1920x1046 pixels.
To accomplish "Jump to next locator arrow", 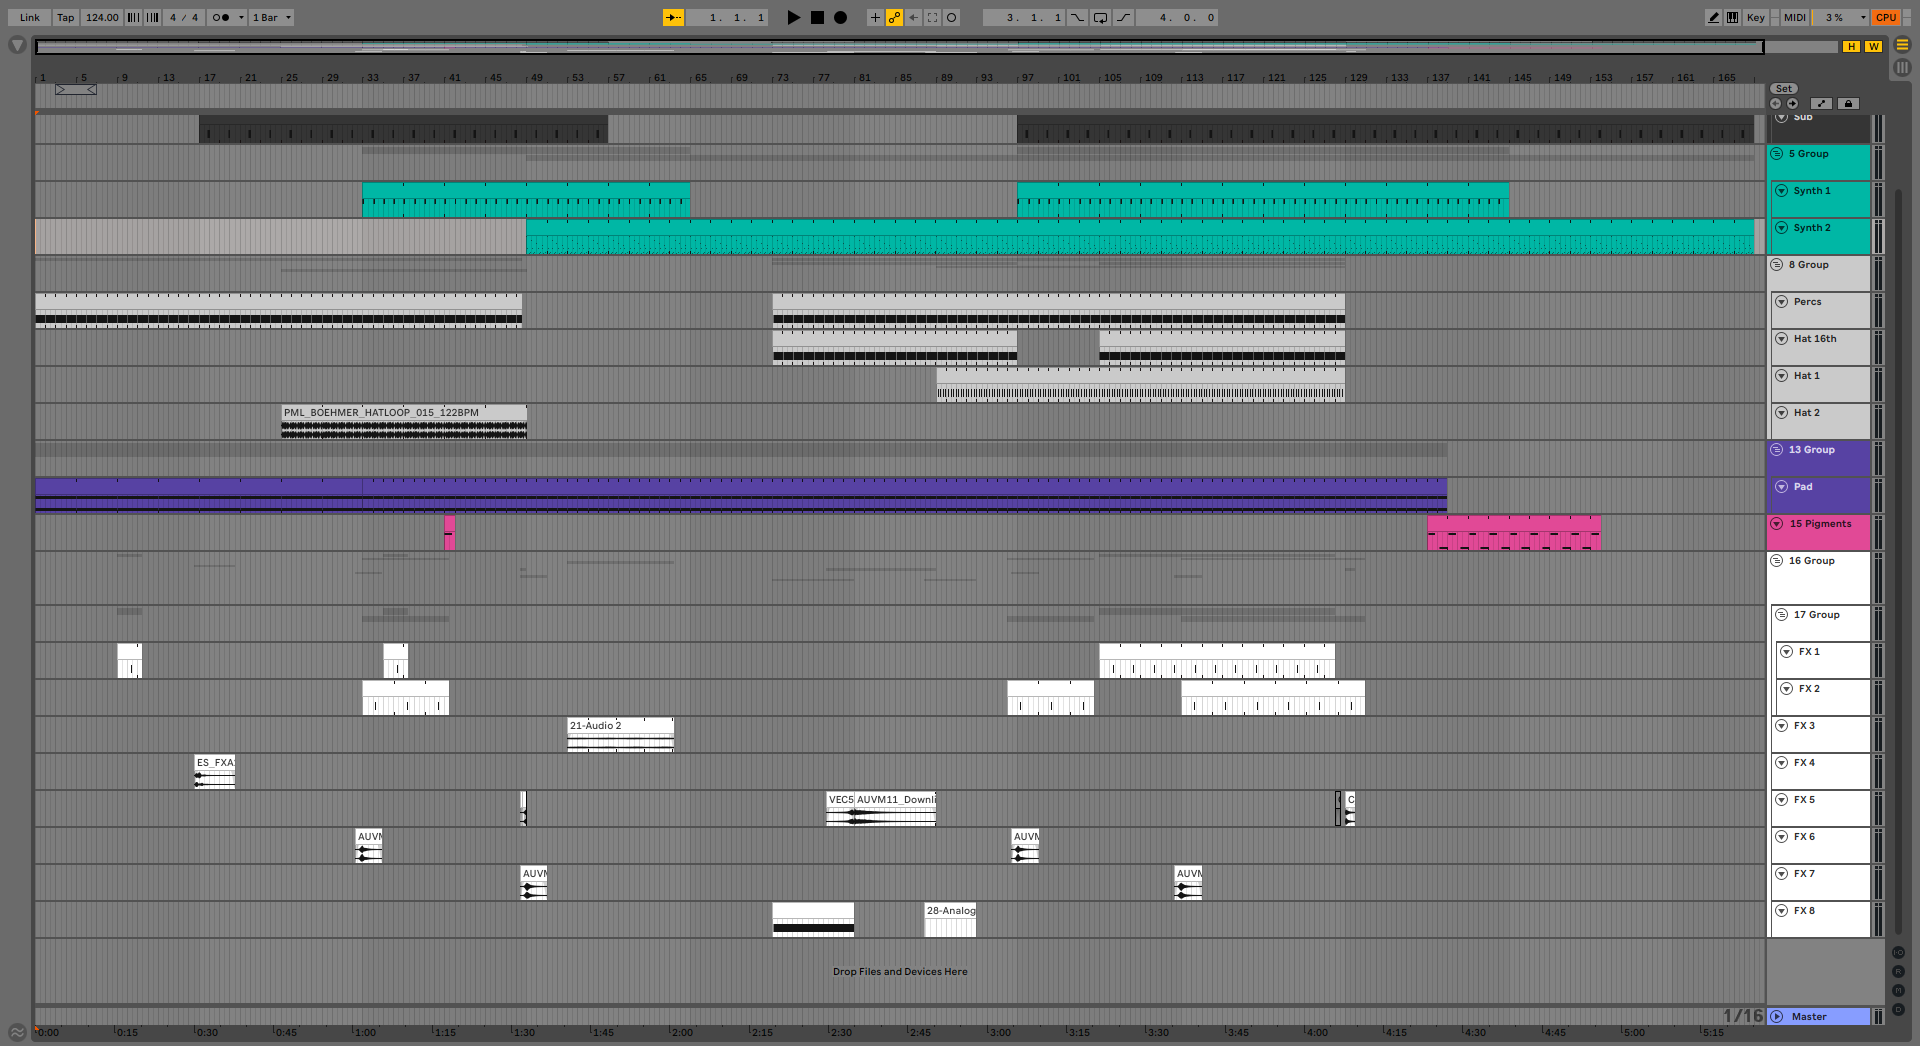I will 1793,103.
